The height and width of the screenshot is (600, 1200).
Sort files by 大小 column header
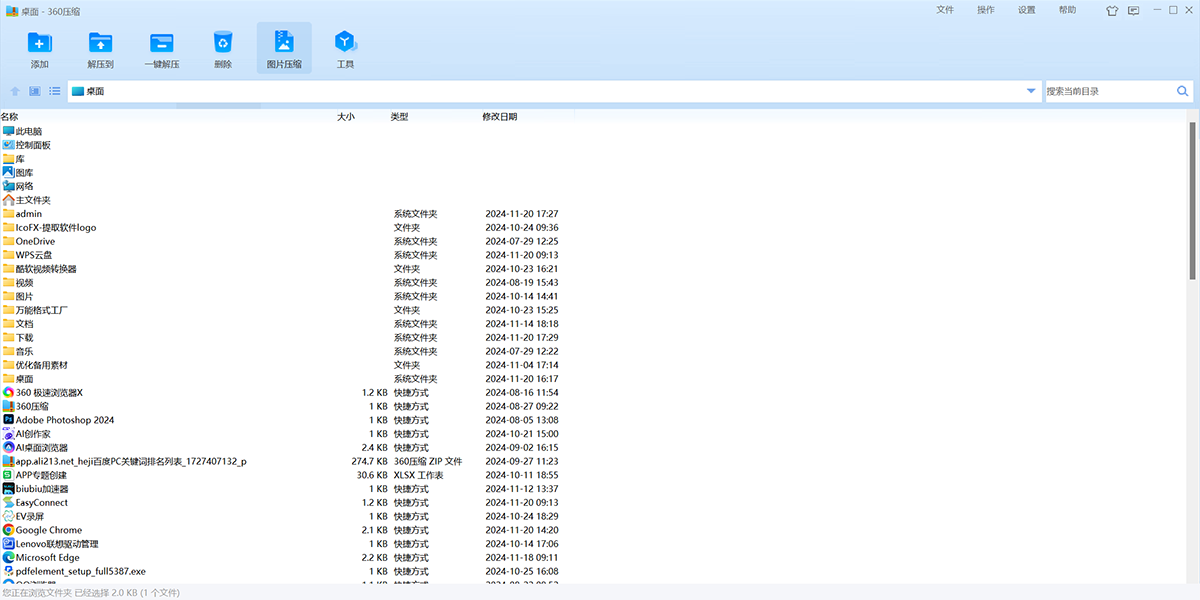tap(345, 117)
